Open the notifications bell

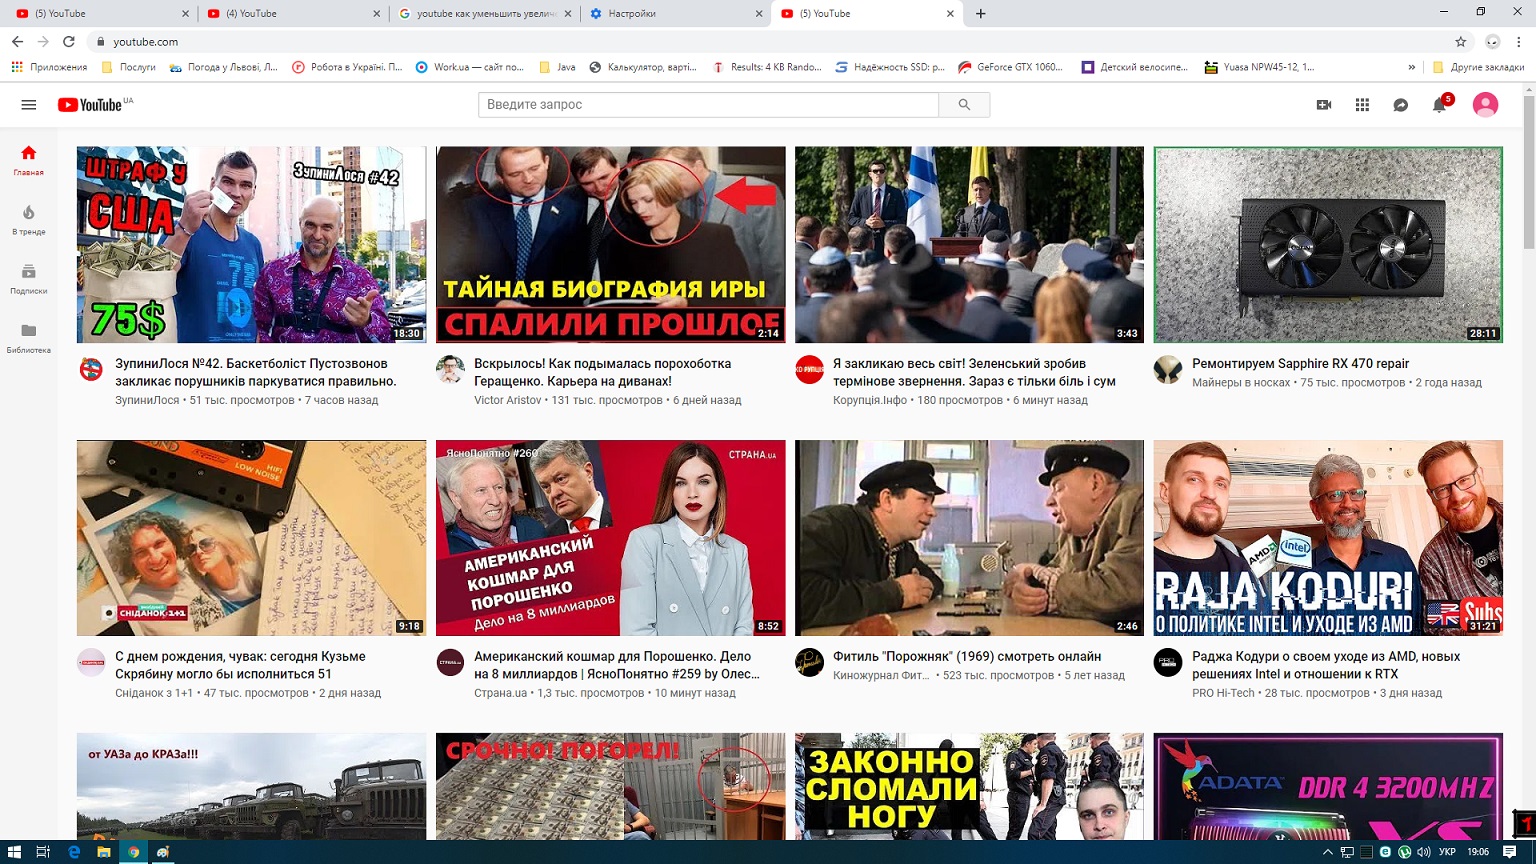(x=1440, y=104)
